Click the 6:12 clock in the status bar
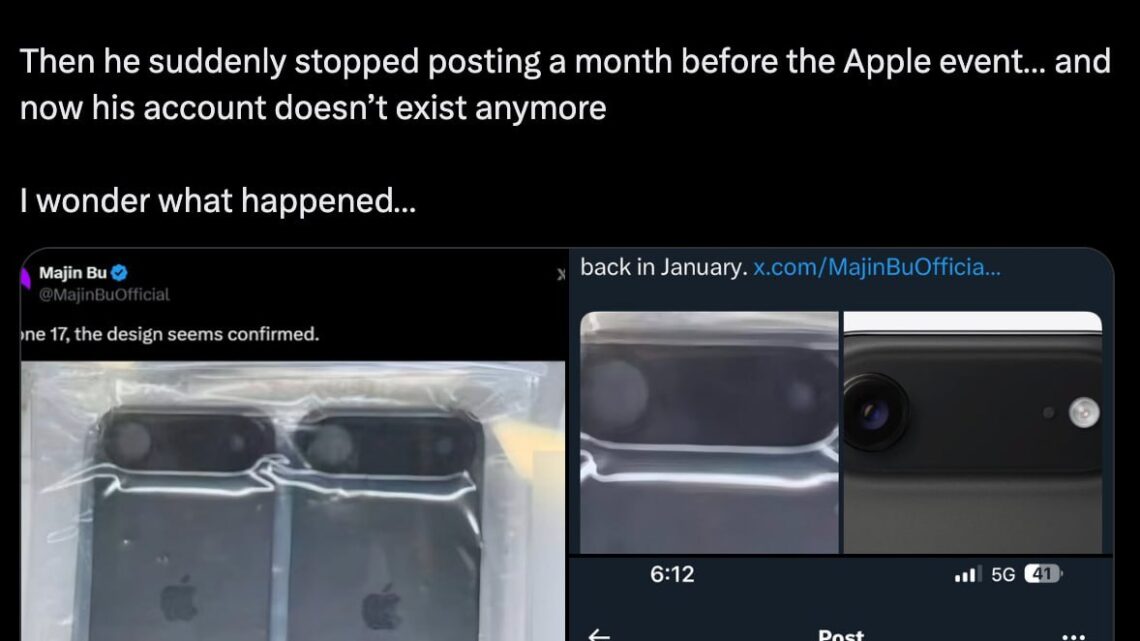This screenshot has height=641, width=1140. [672, 574]
